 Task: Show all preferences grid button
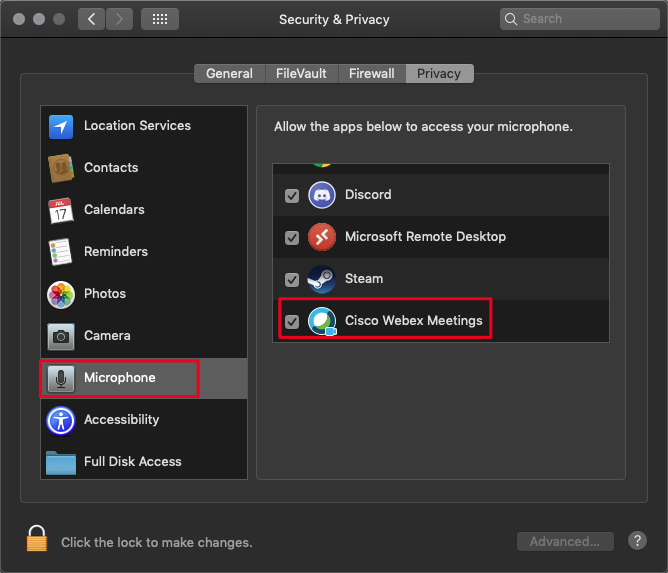click(x=160, y=19)
